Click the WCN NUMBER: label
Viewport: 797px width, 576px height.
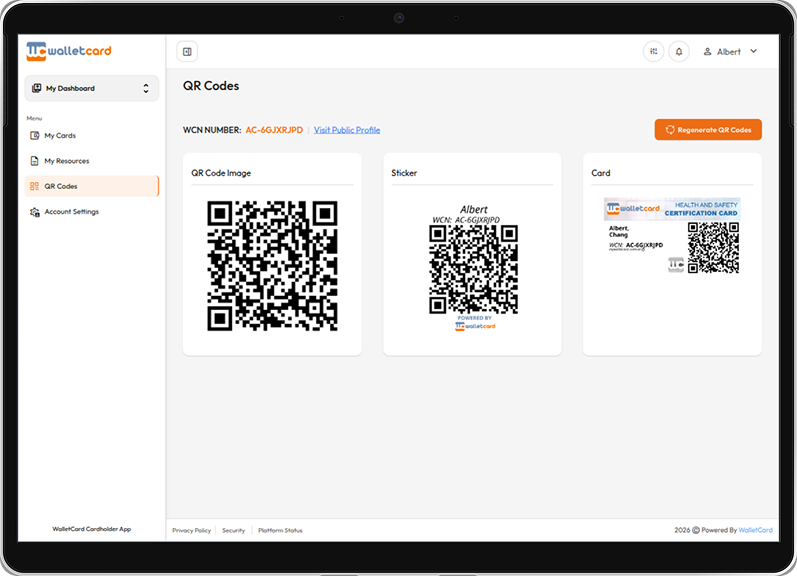coord(212,130)
